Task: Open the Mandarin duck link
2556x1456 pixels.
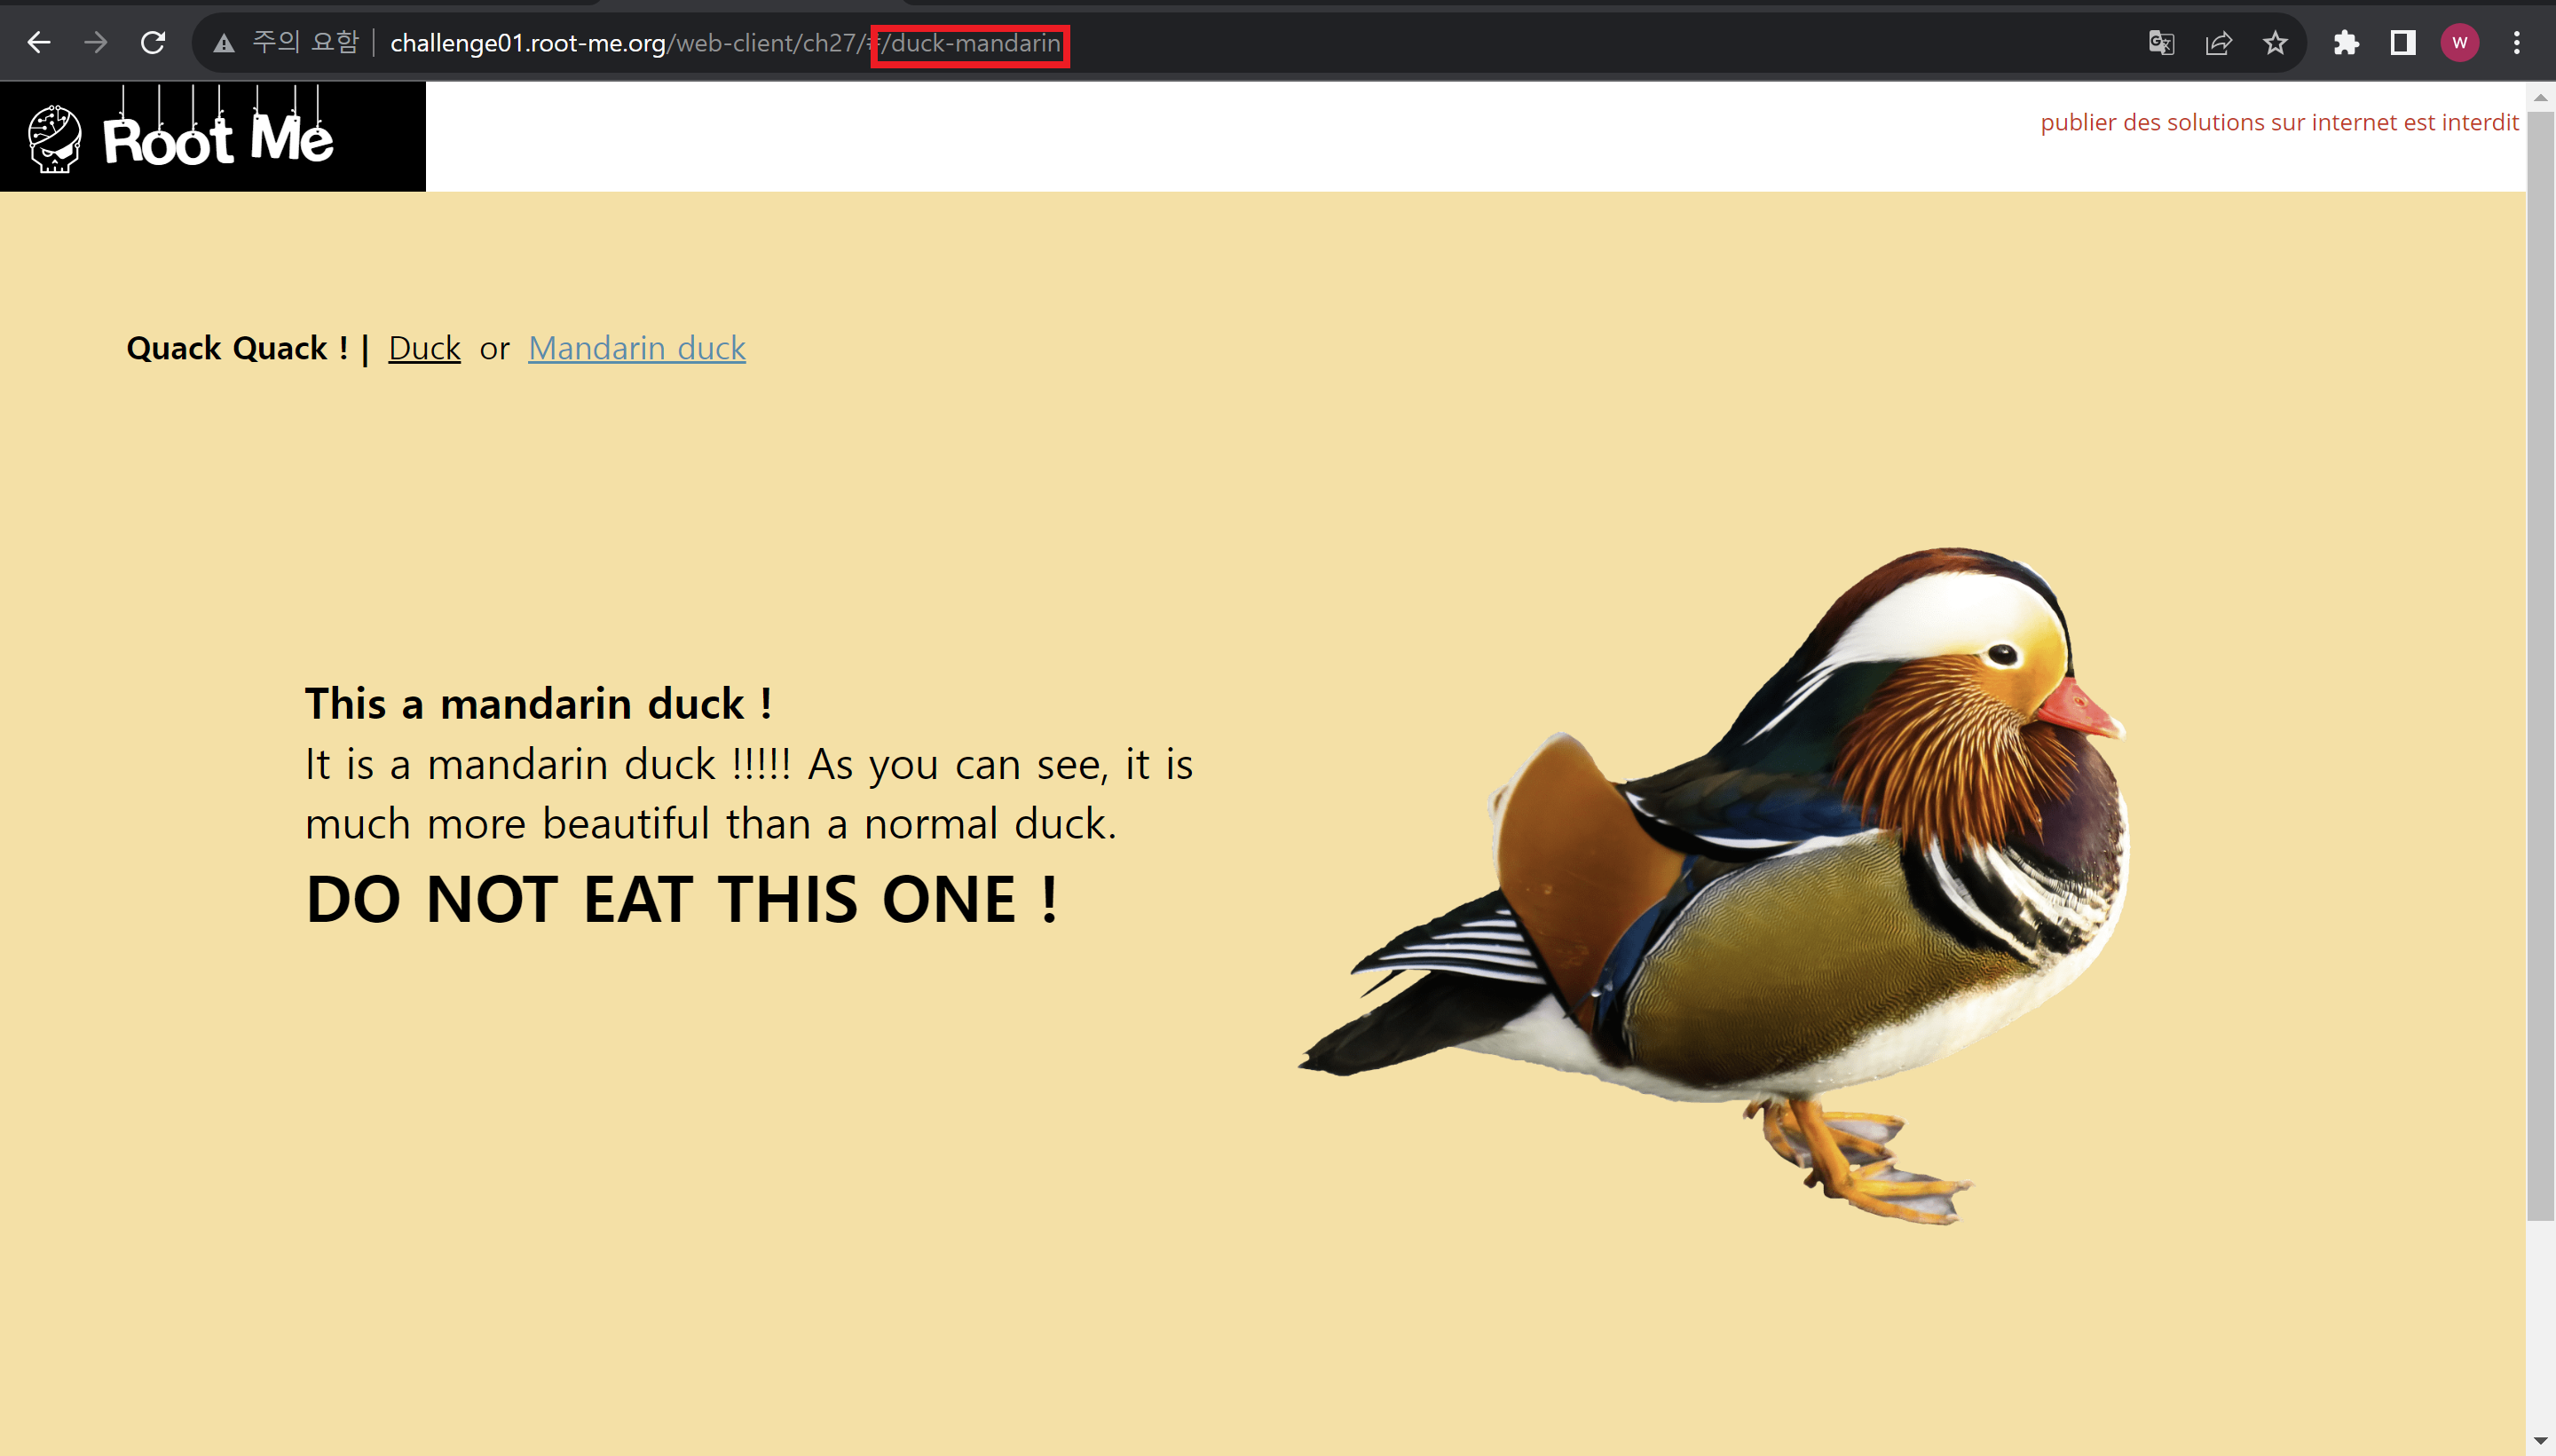Action: click(x=636, y=348)
